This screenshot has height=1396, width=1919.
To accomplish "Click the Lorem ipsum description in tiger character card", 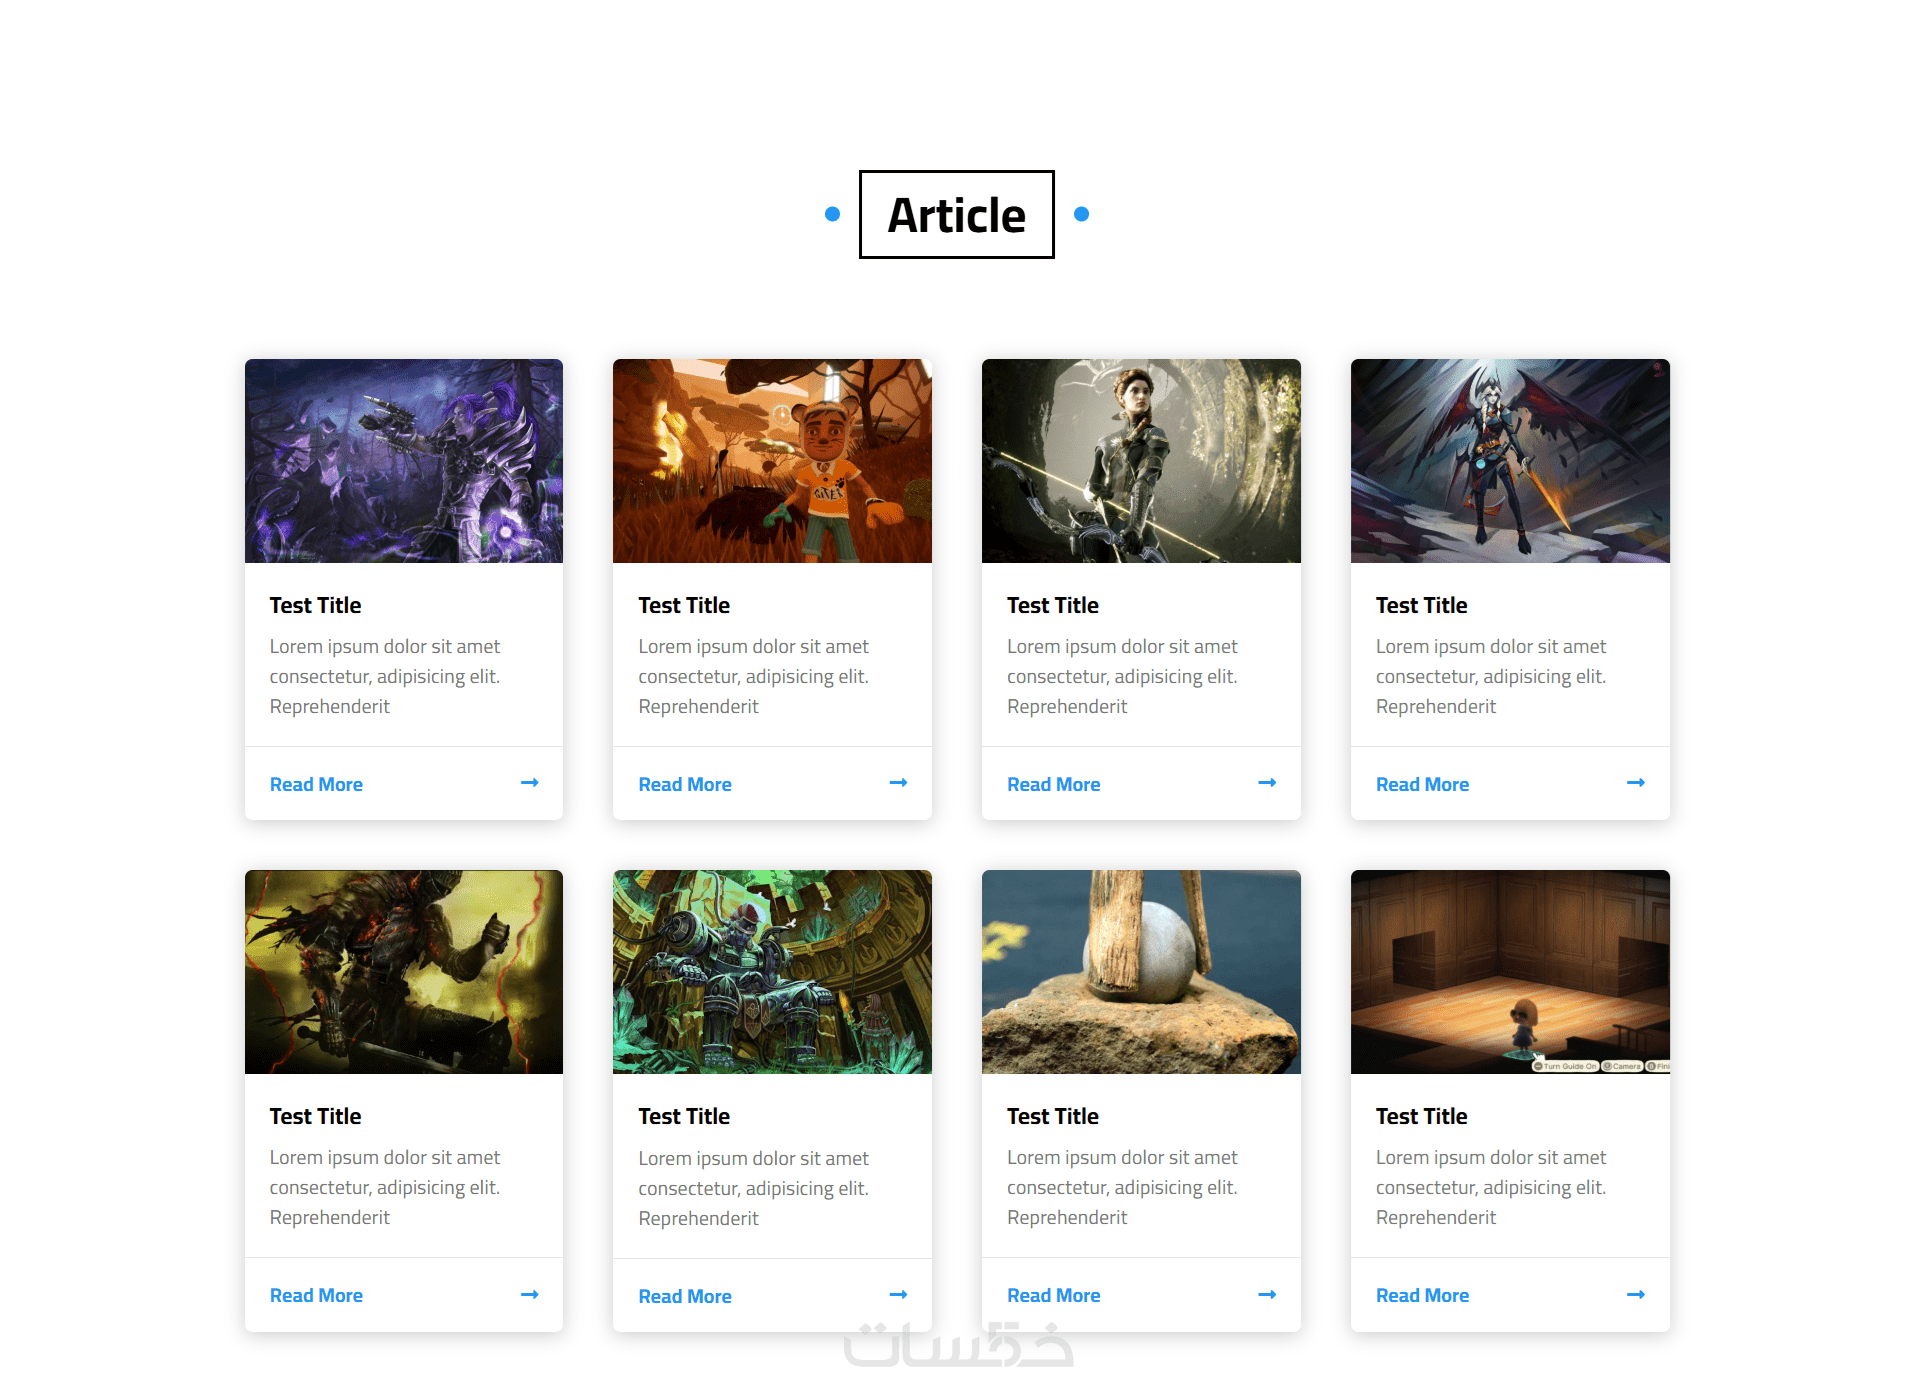I will pyautogui.click(x=754, y=676).
